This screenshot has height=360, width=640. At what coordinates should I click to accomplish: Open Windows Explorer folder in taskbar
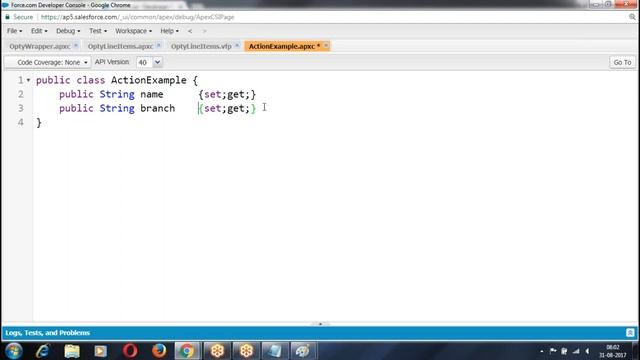72,351
